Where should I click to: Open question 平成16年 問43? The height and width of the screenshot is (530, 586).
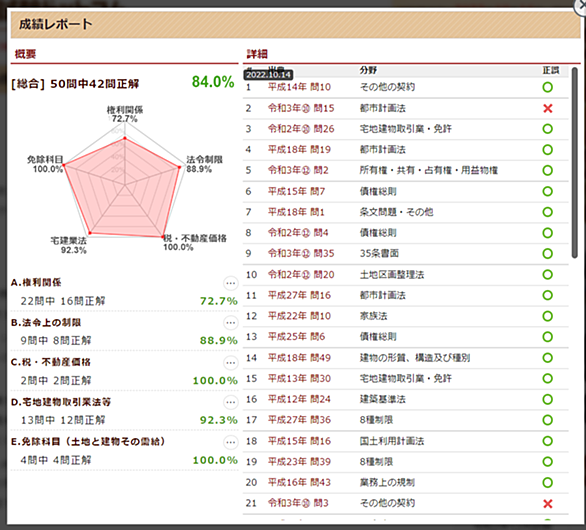pos(299,483)
